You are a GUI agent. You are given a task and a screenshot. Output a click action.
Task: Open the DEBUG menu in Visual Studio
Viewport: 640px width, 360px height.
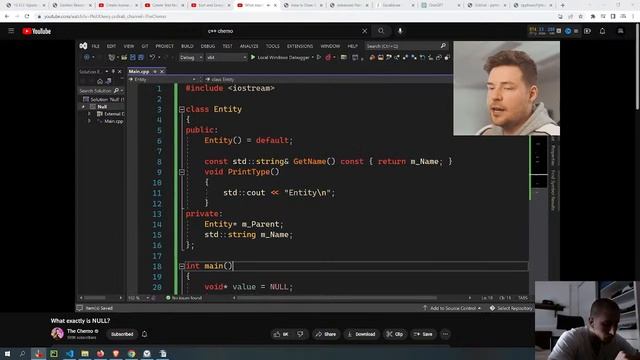click(208, 46)
